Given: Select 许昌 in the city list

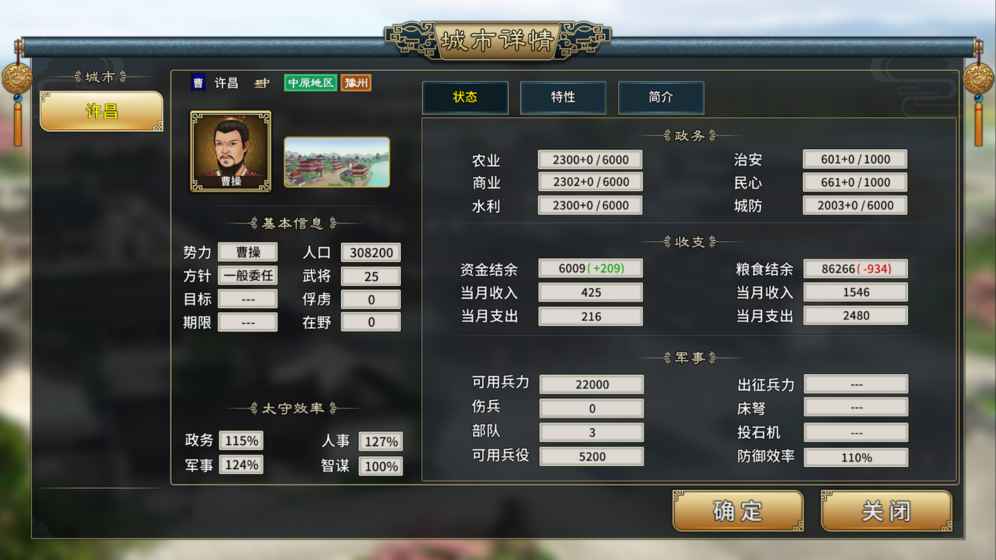Looking at the screenshot, I should 102,111.
